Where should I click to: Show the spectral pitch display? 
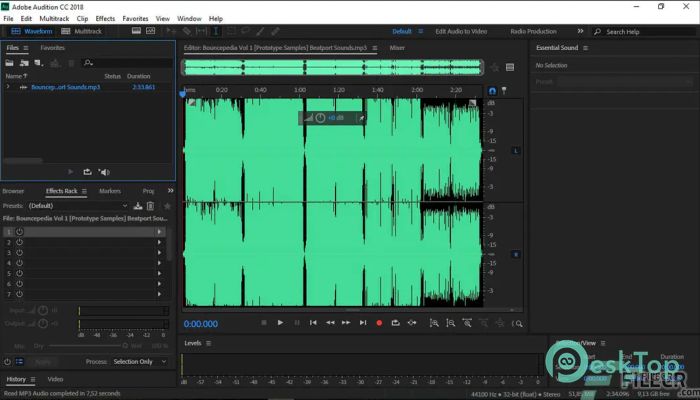click(150, 31)
